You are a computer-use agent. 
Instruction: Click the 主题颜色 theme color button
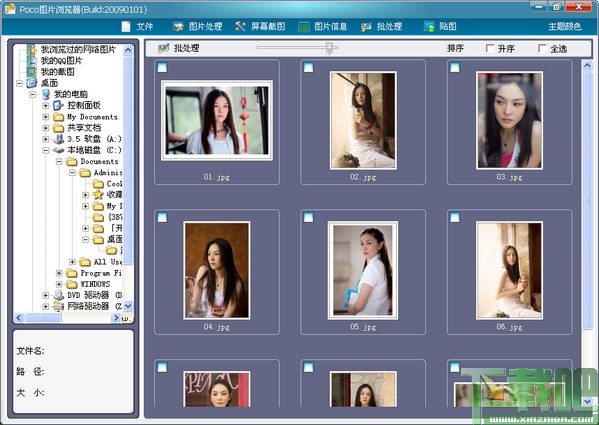coord(565,26)
